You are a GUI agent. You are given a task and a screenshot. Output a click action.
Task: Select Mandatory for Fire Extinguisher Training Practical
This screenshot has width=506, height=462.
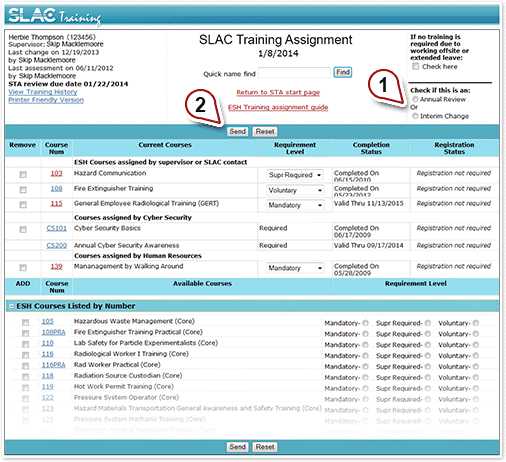coord(366,334)
